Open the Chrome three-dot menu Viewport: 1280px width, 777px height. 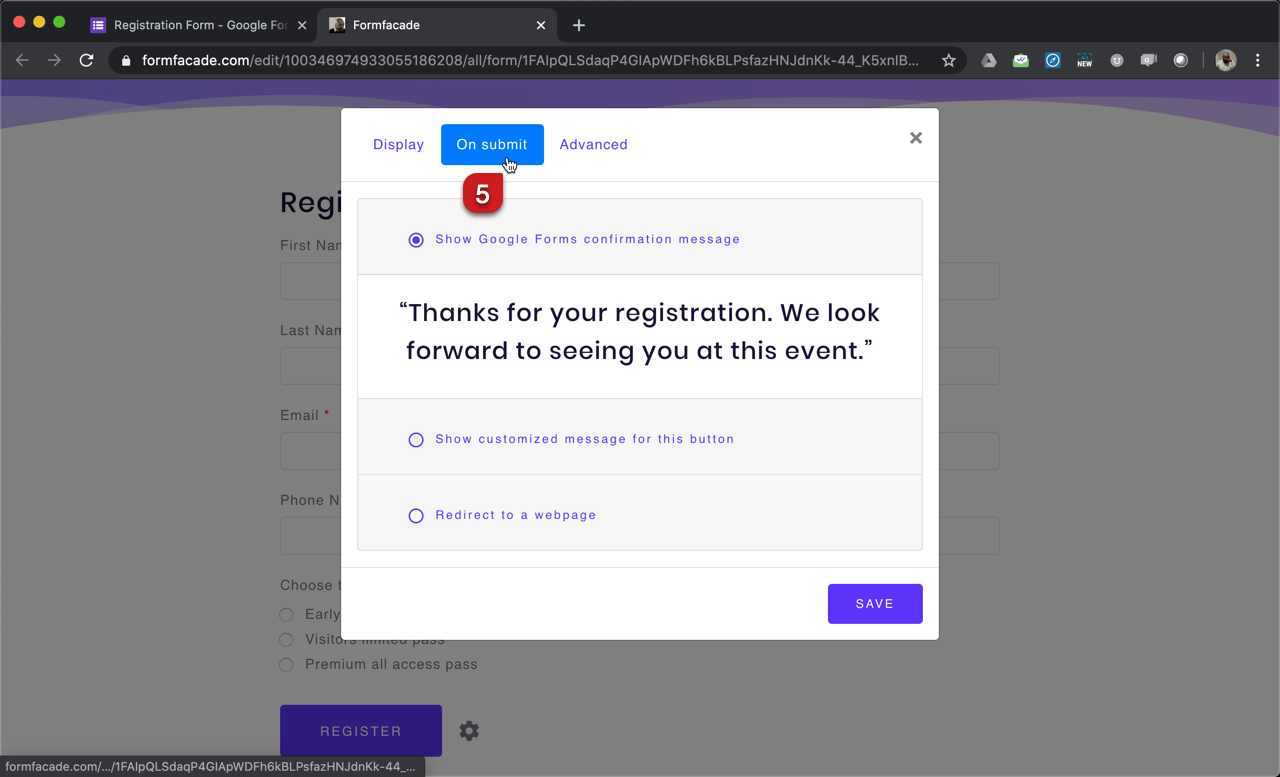[1258, 61]
